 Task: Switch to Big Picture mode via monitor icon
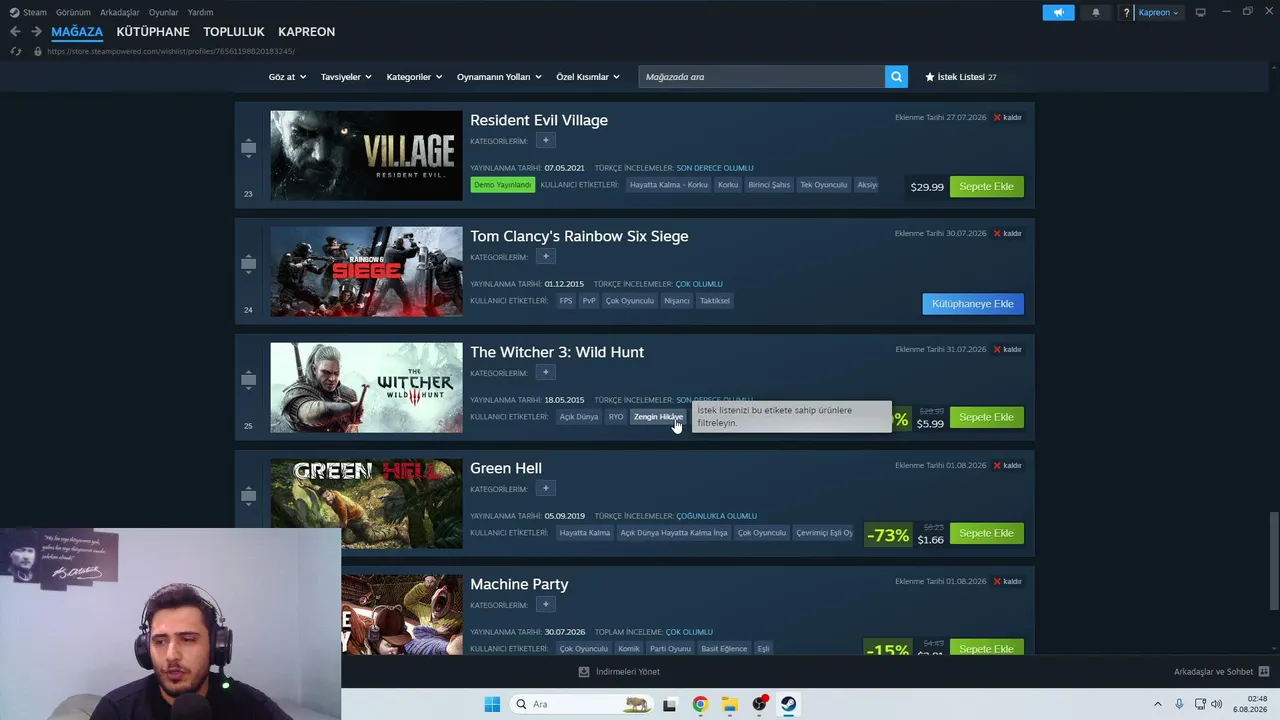click(x=1201, y=12)
